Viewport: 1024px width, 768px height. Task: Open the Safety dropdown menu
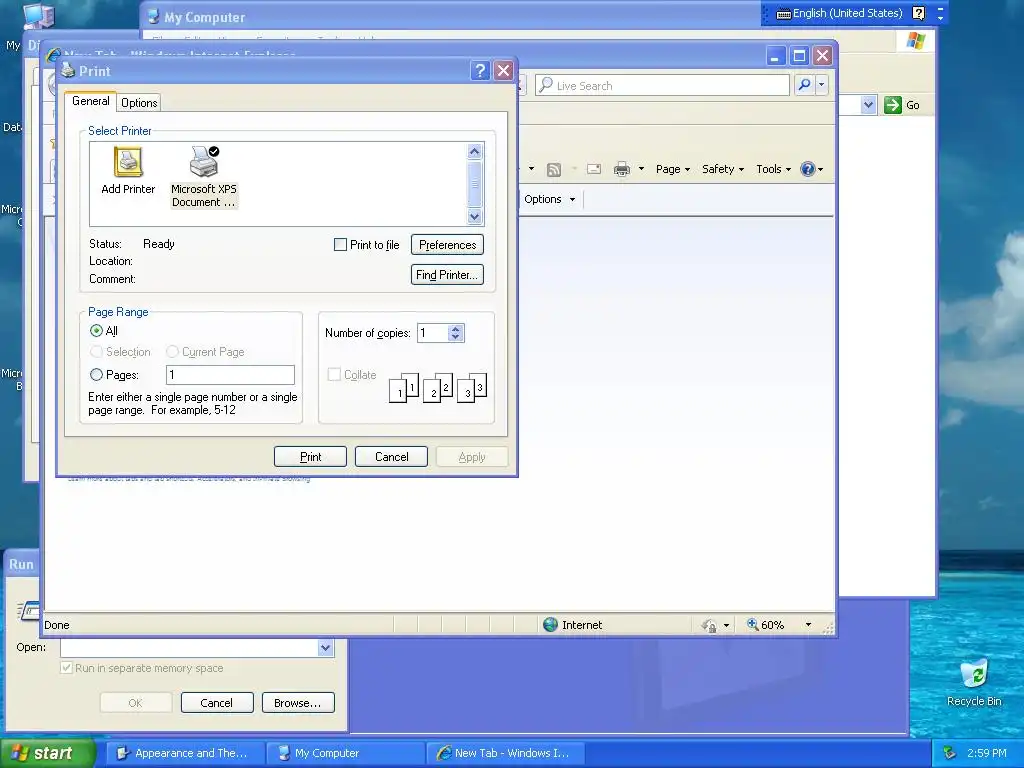[723, 169]
